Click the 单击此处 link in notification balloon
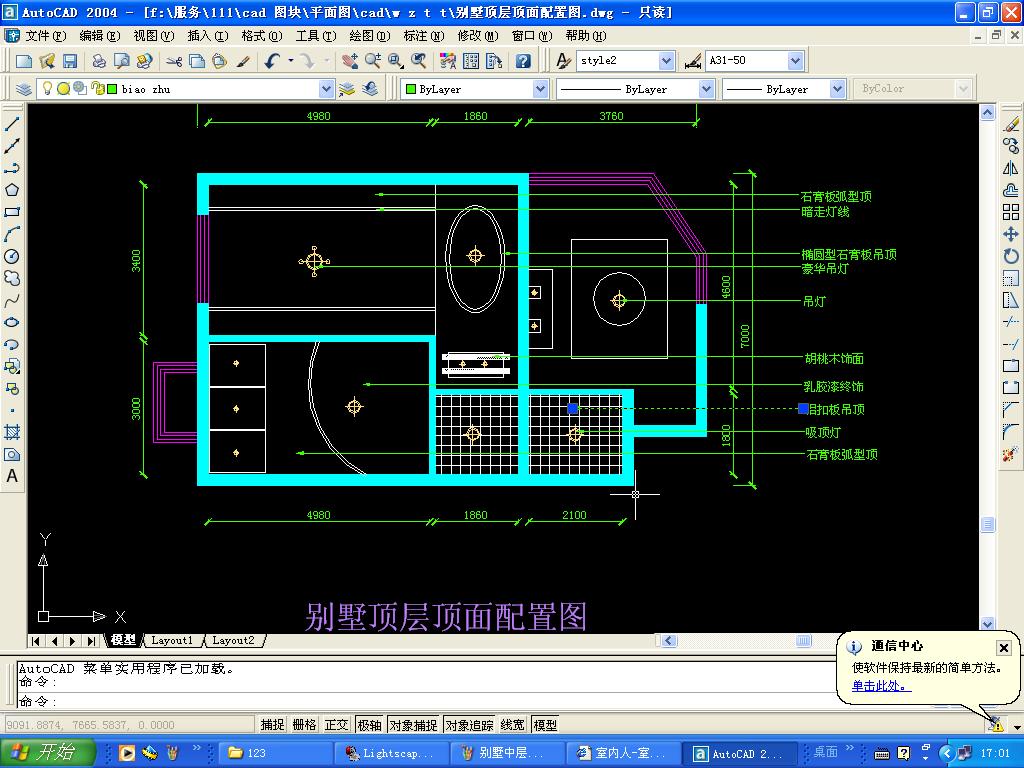Screen dimensions: 1024x768 pos(881,686)
